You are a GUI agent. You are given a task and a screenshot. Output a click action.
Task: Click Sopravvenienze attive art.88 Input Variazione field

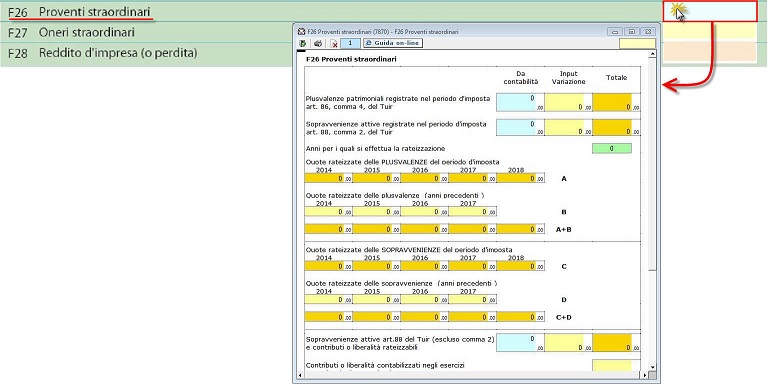(x=568, y=343)
